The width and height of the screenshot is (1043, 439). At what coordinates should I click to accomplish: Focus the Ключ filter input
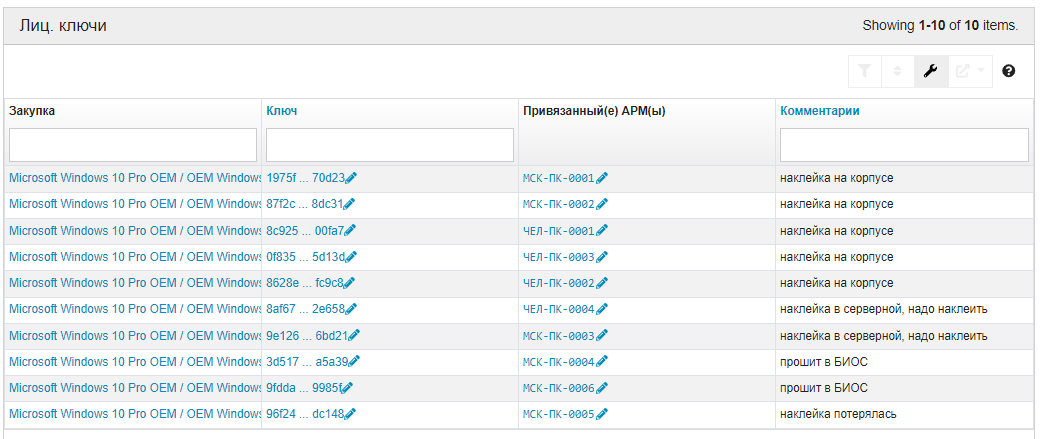(x=390, y=145)
